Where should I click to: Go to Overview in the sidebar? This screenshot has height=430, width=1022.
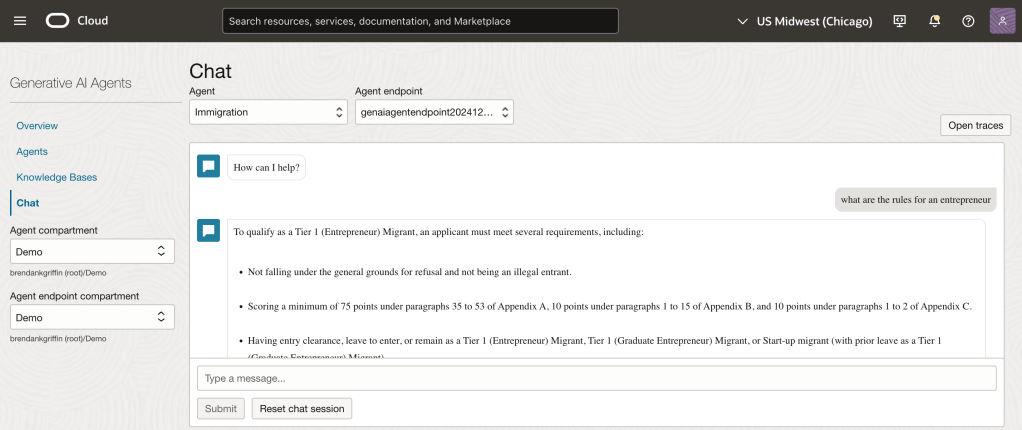click(37, 126)
